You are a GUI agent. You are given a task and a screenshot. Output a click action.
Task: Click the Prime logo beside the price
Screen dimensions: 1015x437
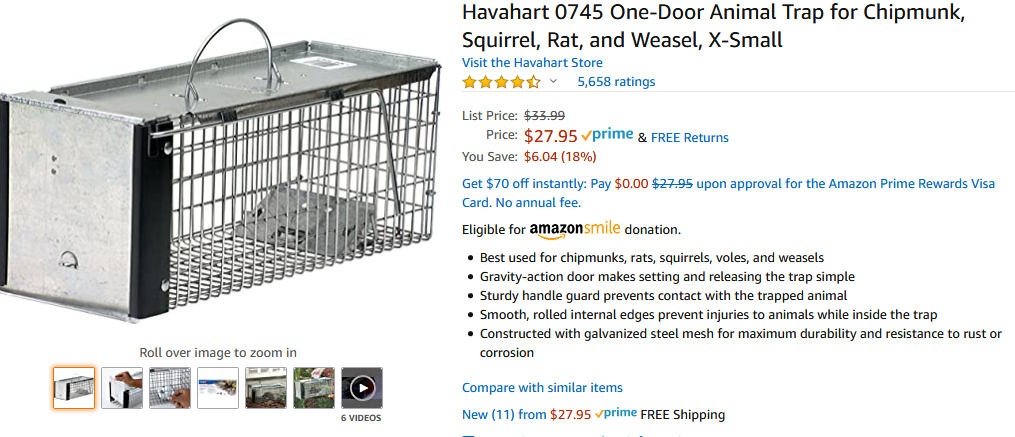click(x=607, y=135)
